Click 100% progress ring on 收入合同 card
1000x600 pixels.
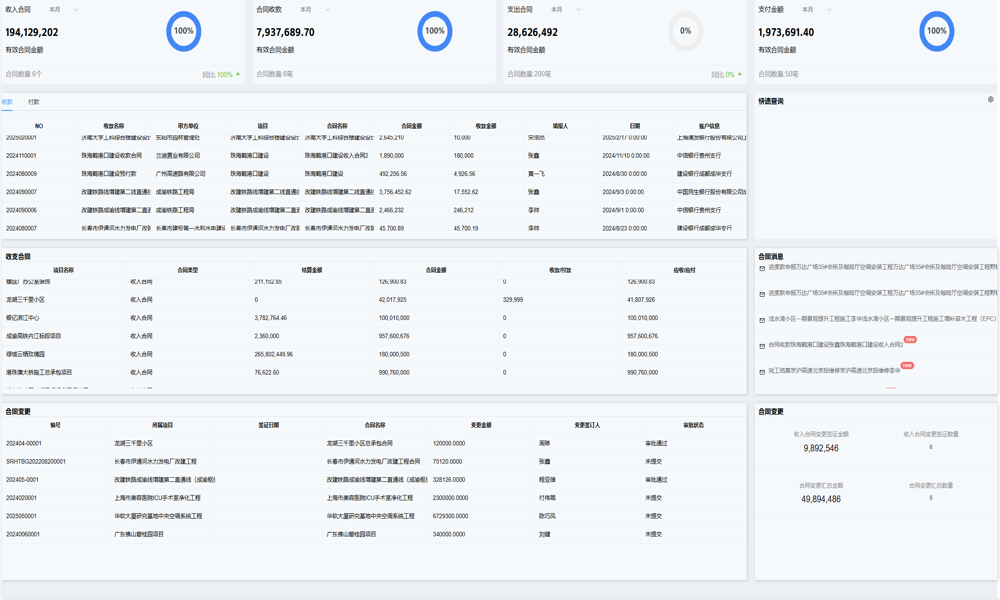(x=184, y=31)
